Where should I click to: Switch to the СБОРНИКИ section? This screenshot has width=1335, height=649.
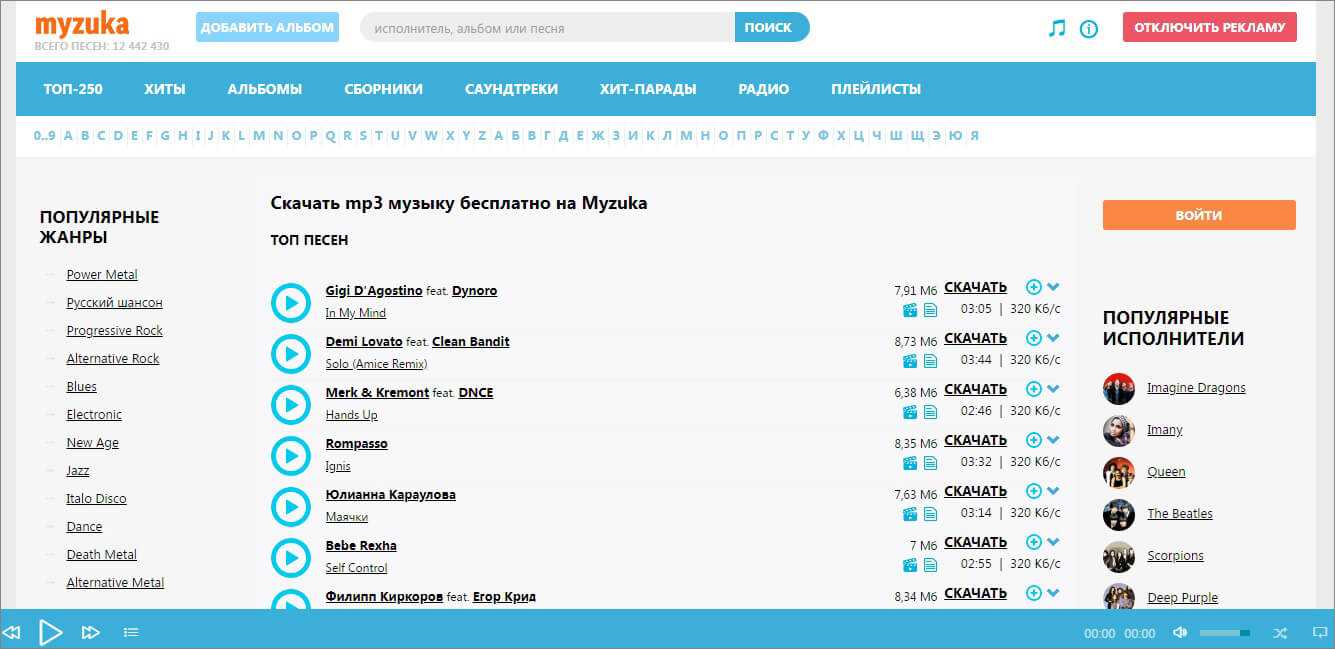[383, 89]
